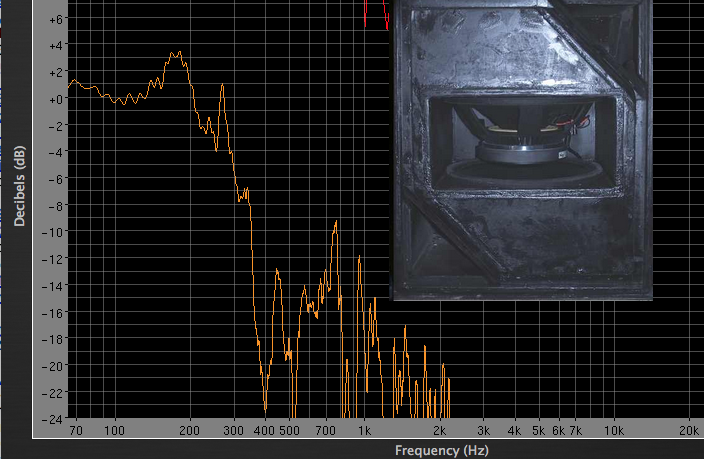The image size is (704, 459).
Task: Click the "10k" frequency axis label
Action: point(614,431)
